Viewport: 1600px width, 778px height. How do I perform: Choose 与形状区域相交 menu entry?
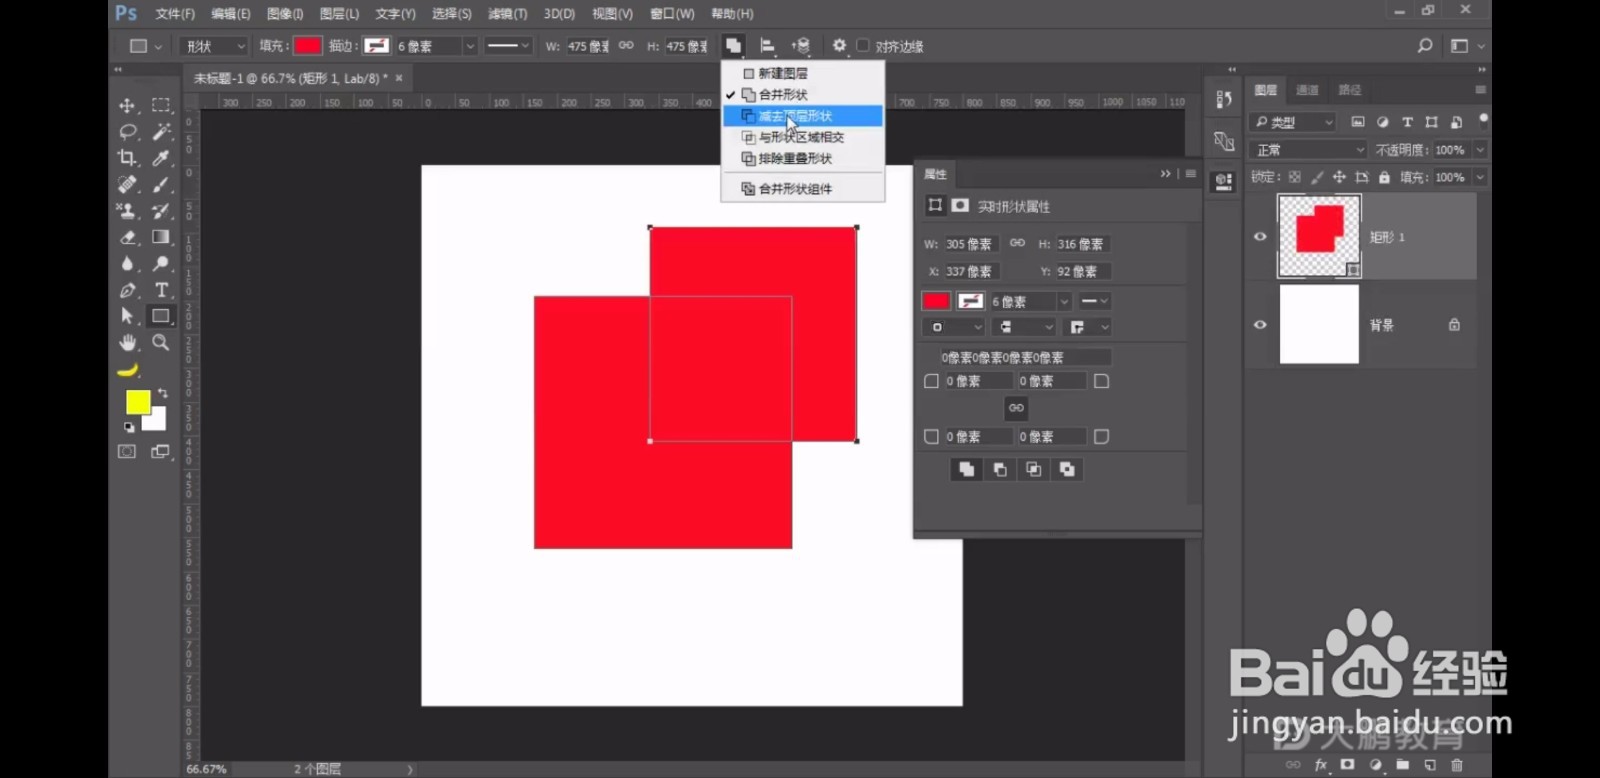(x=803, y=137)
